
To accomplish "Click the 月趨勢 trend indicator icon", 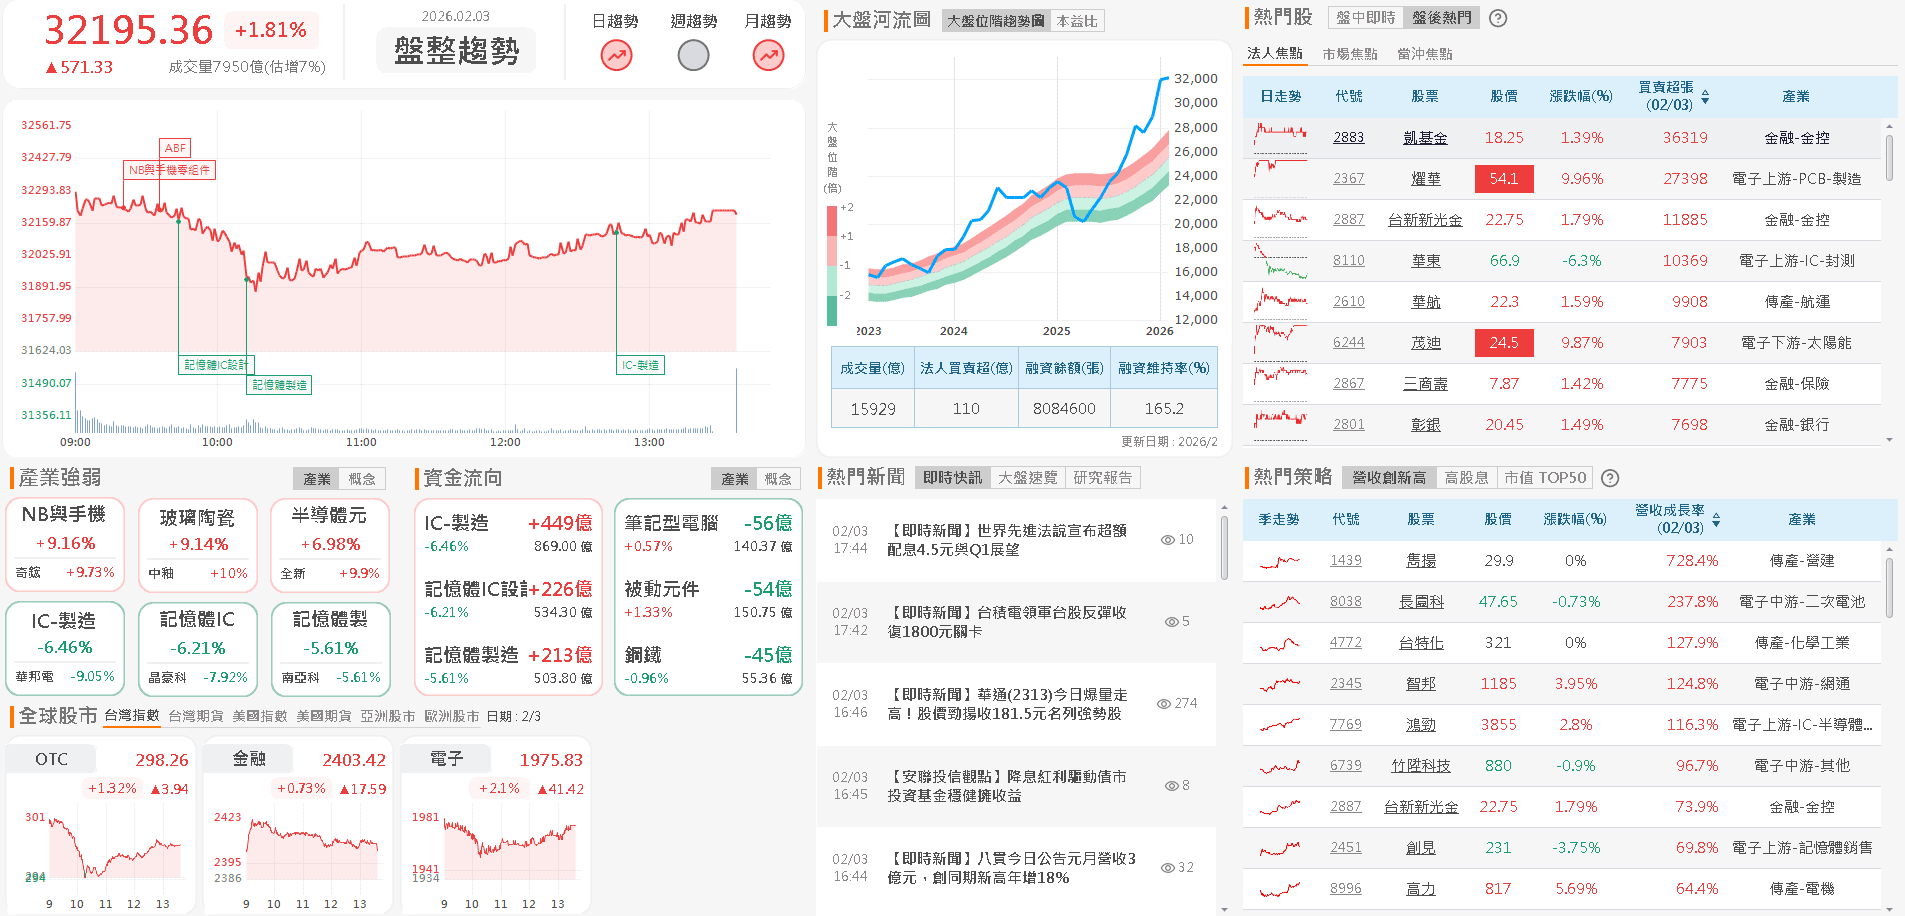I will 767,56.
